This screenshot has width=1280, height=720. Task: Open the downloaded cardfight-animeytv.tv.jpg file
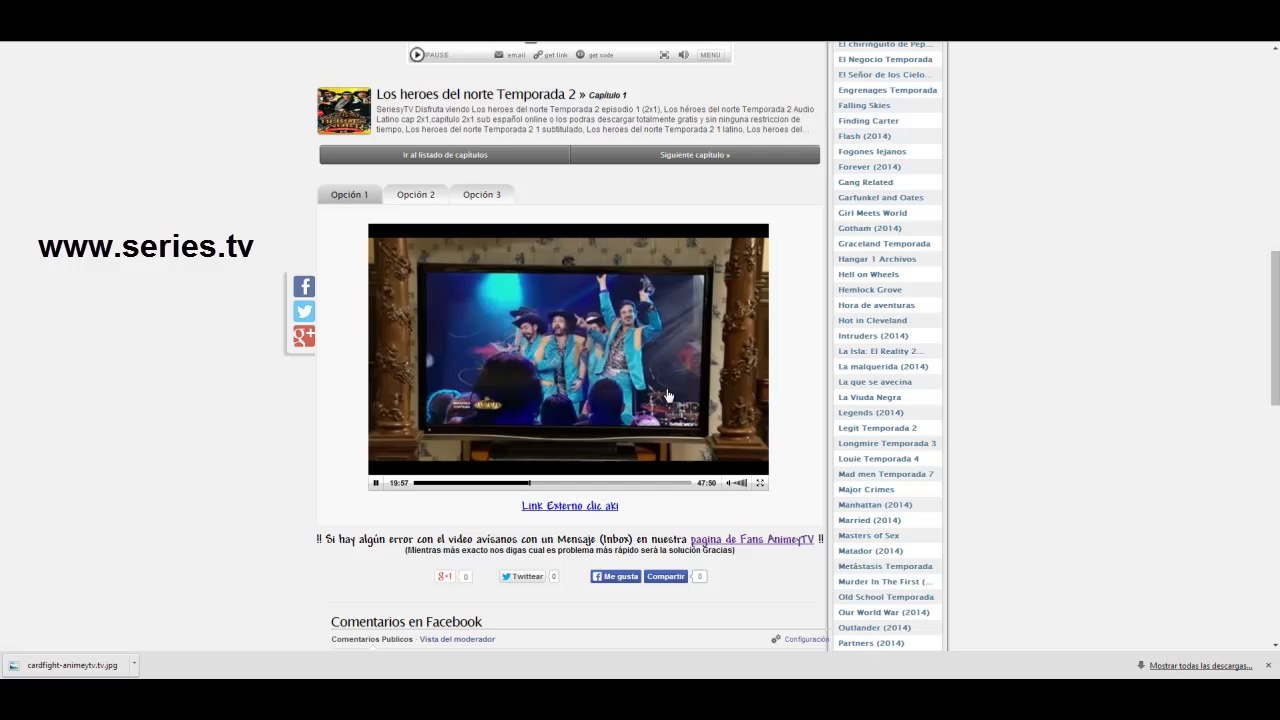point(64,665)
